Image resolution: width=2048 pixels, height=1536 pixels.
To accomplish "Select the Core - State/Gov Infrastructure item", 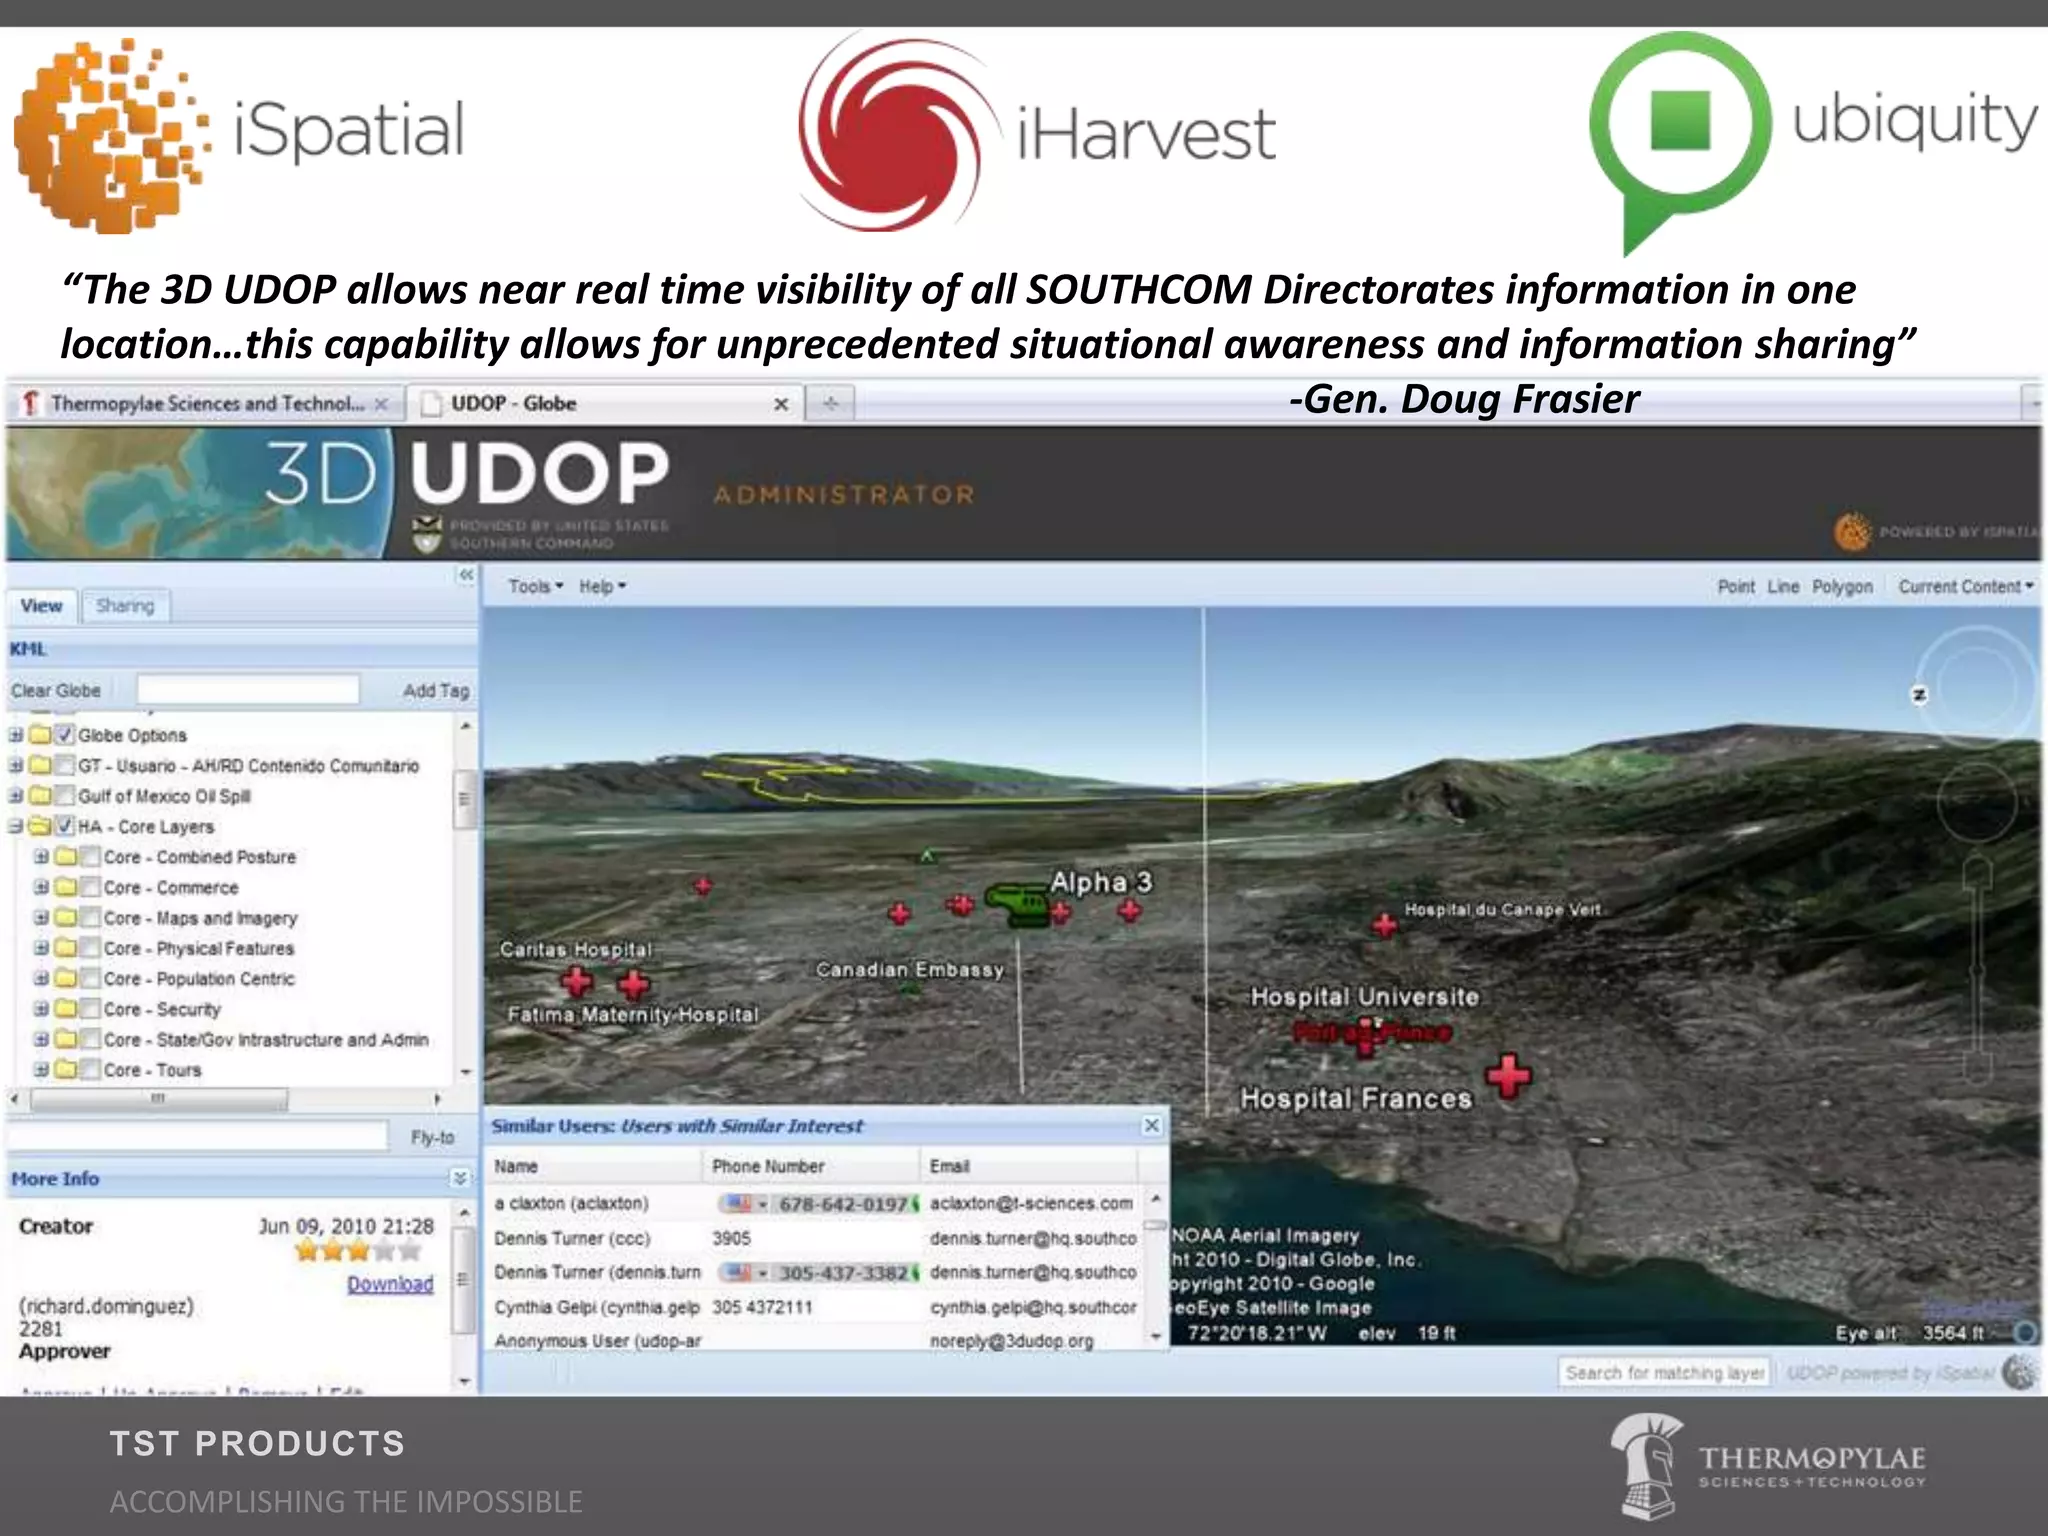I will [x=266, y=1040].
